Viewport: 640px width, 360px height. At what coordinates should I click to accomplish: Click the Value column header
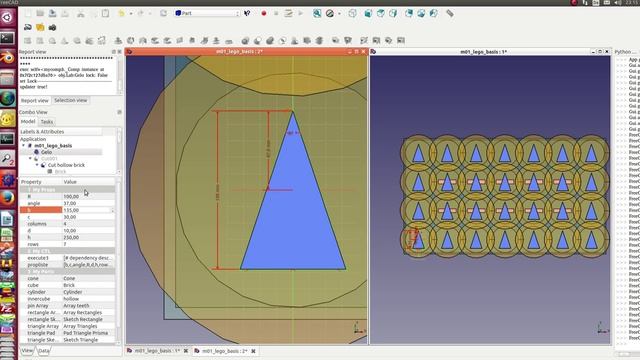click(x=89, y=182)
